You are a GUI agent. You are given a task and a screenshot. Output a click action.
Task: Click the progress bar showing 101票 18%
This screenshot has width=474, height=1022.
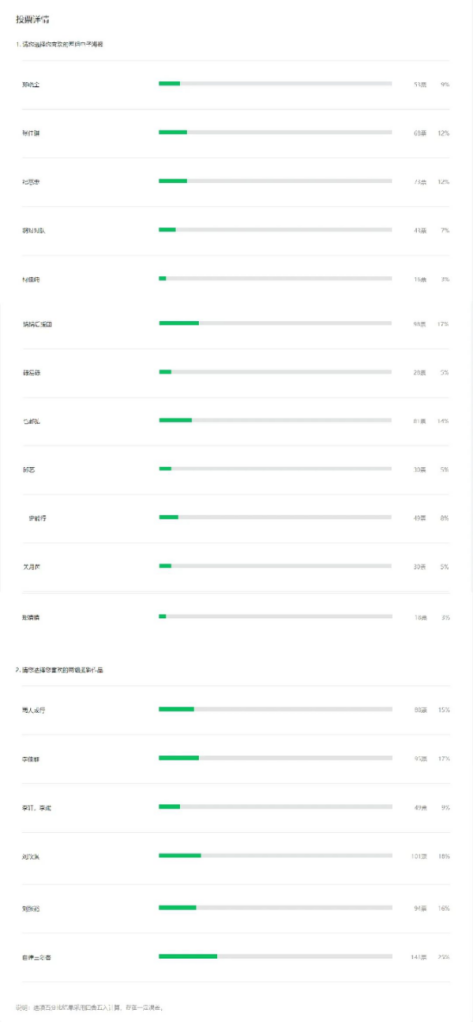[x=275, y=856]
